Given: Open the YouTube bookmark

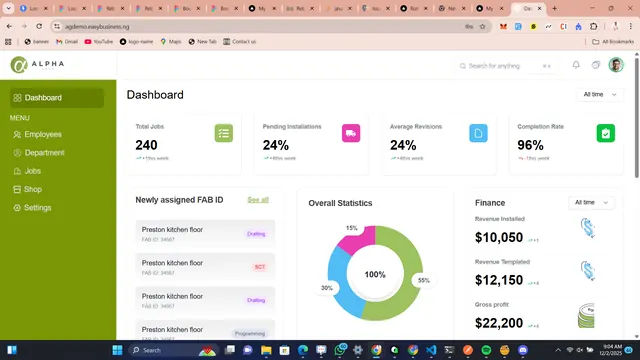Looking at the screenshot, I should [98, 42].
